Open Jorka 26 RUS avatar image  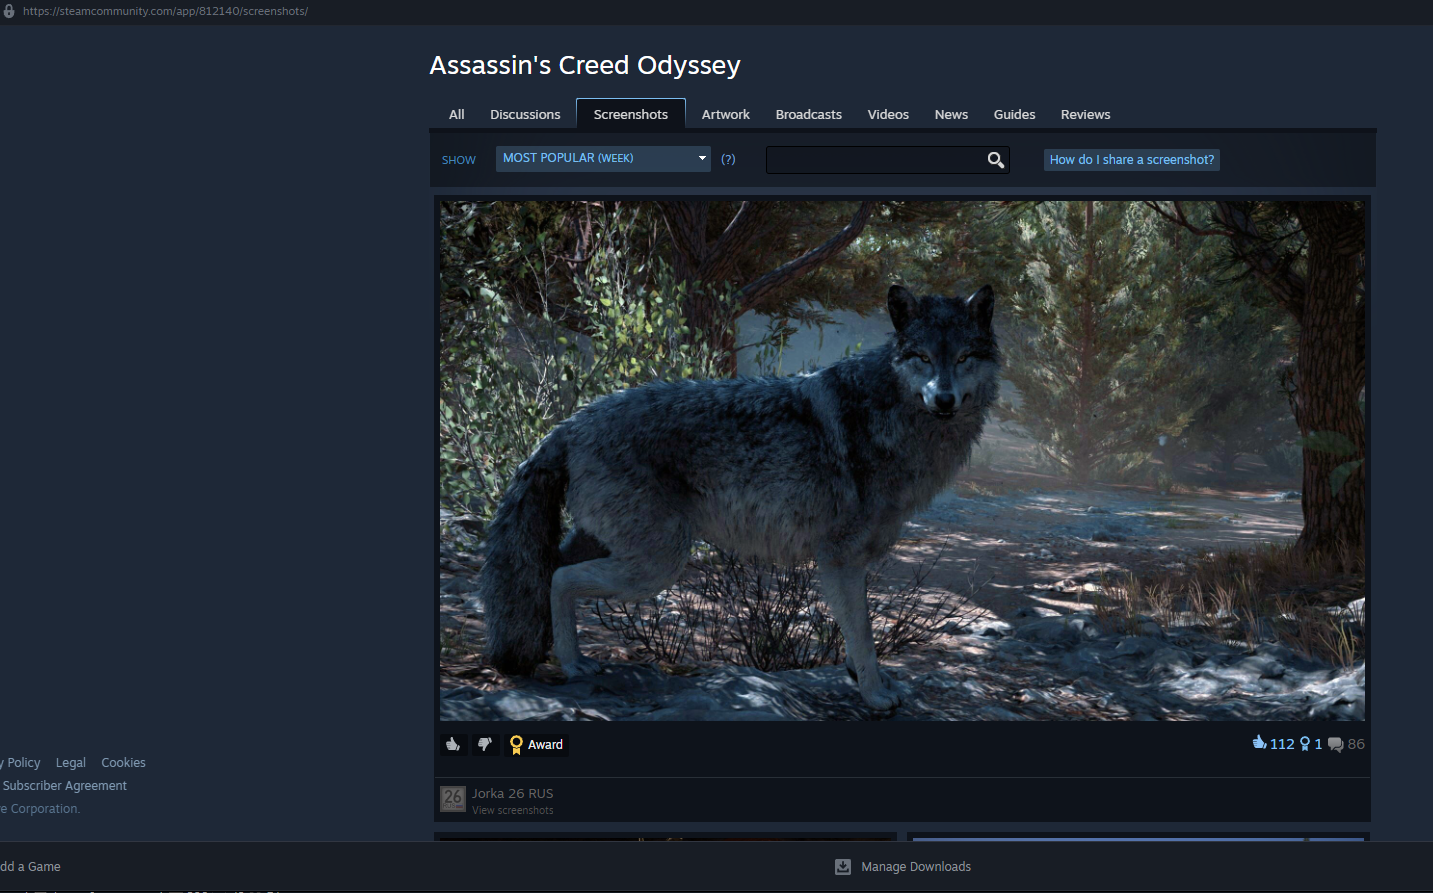click(x=453, y=799)
